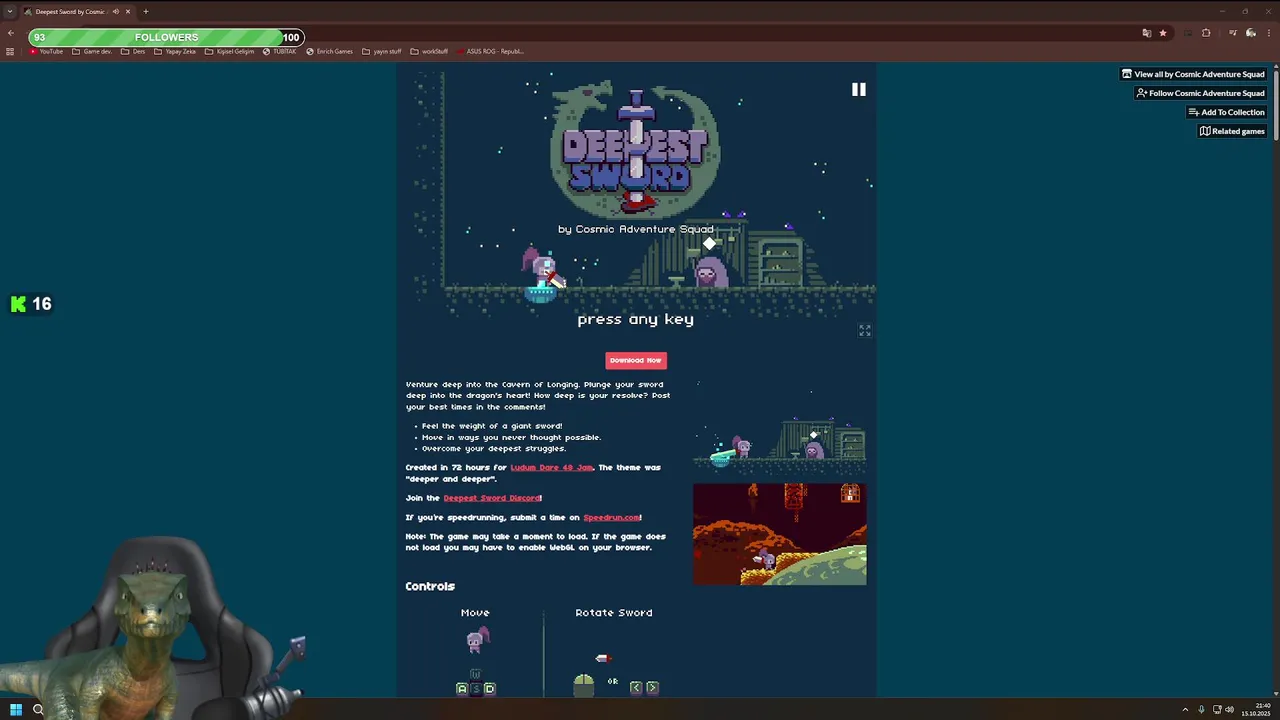The width and height of the screenshot is (1280, 720).
Task: Open the orange cave gameplay screenshot
Action: pyautogui.click(x=780, y=534)
